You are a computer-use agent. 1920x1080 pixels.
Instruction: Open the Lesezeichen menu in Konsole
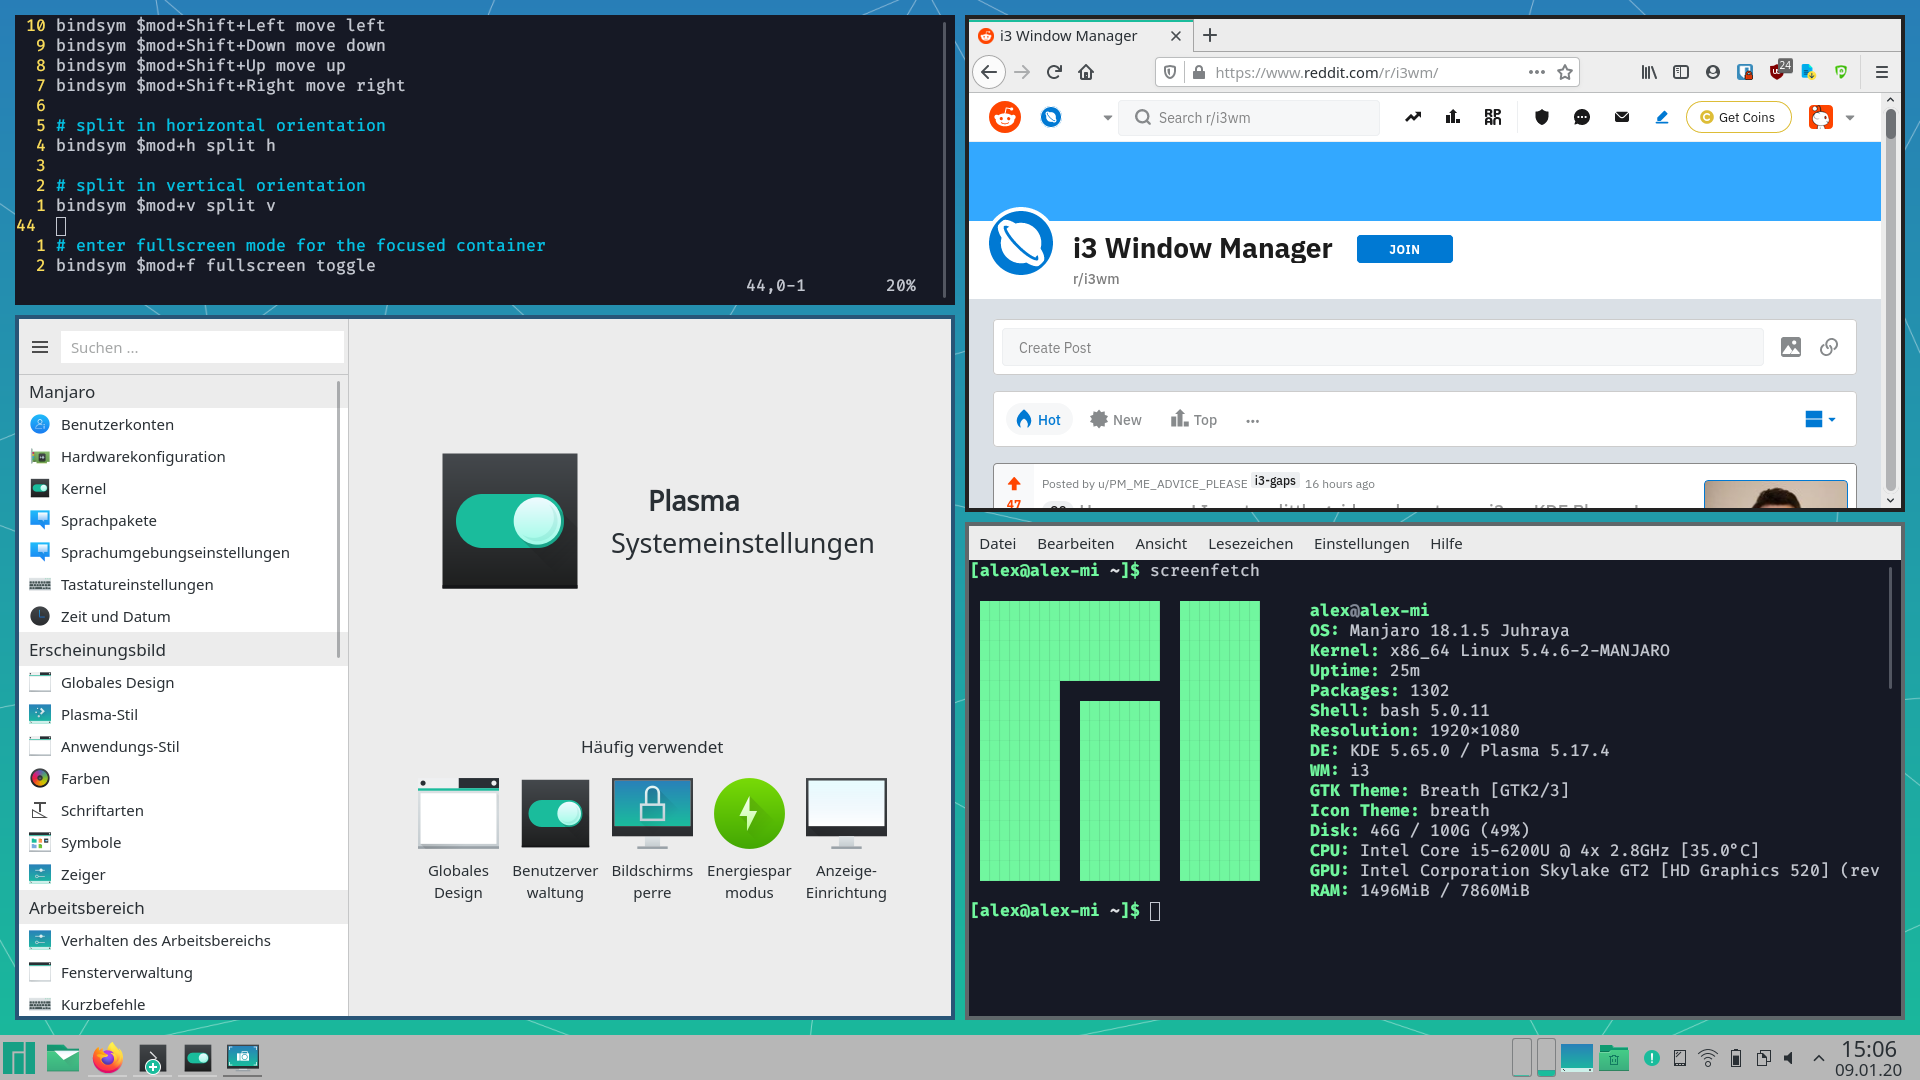[x=1250, y=544]
